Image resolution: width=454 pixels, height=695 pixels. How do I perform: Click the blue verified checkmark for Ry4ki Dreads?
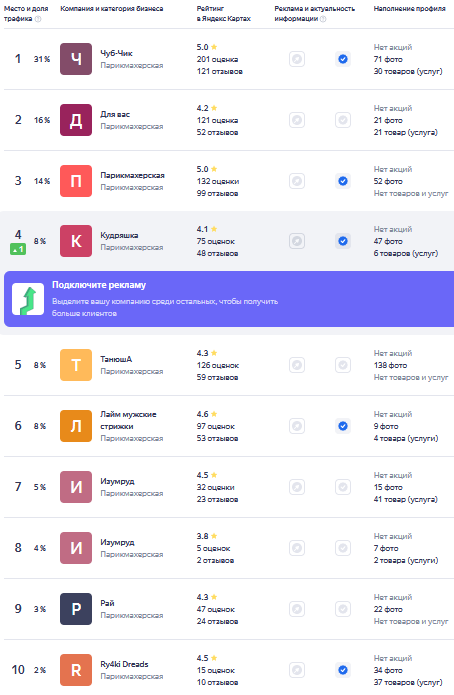343,670
